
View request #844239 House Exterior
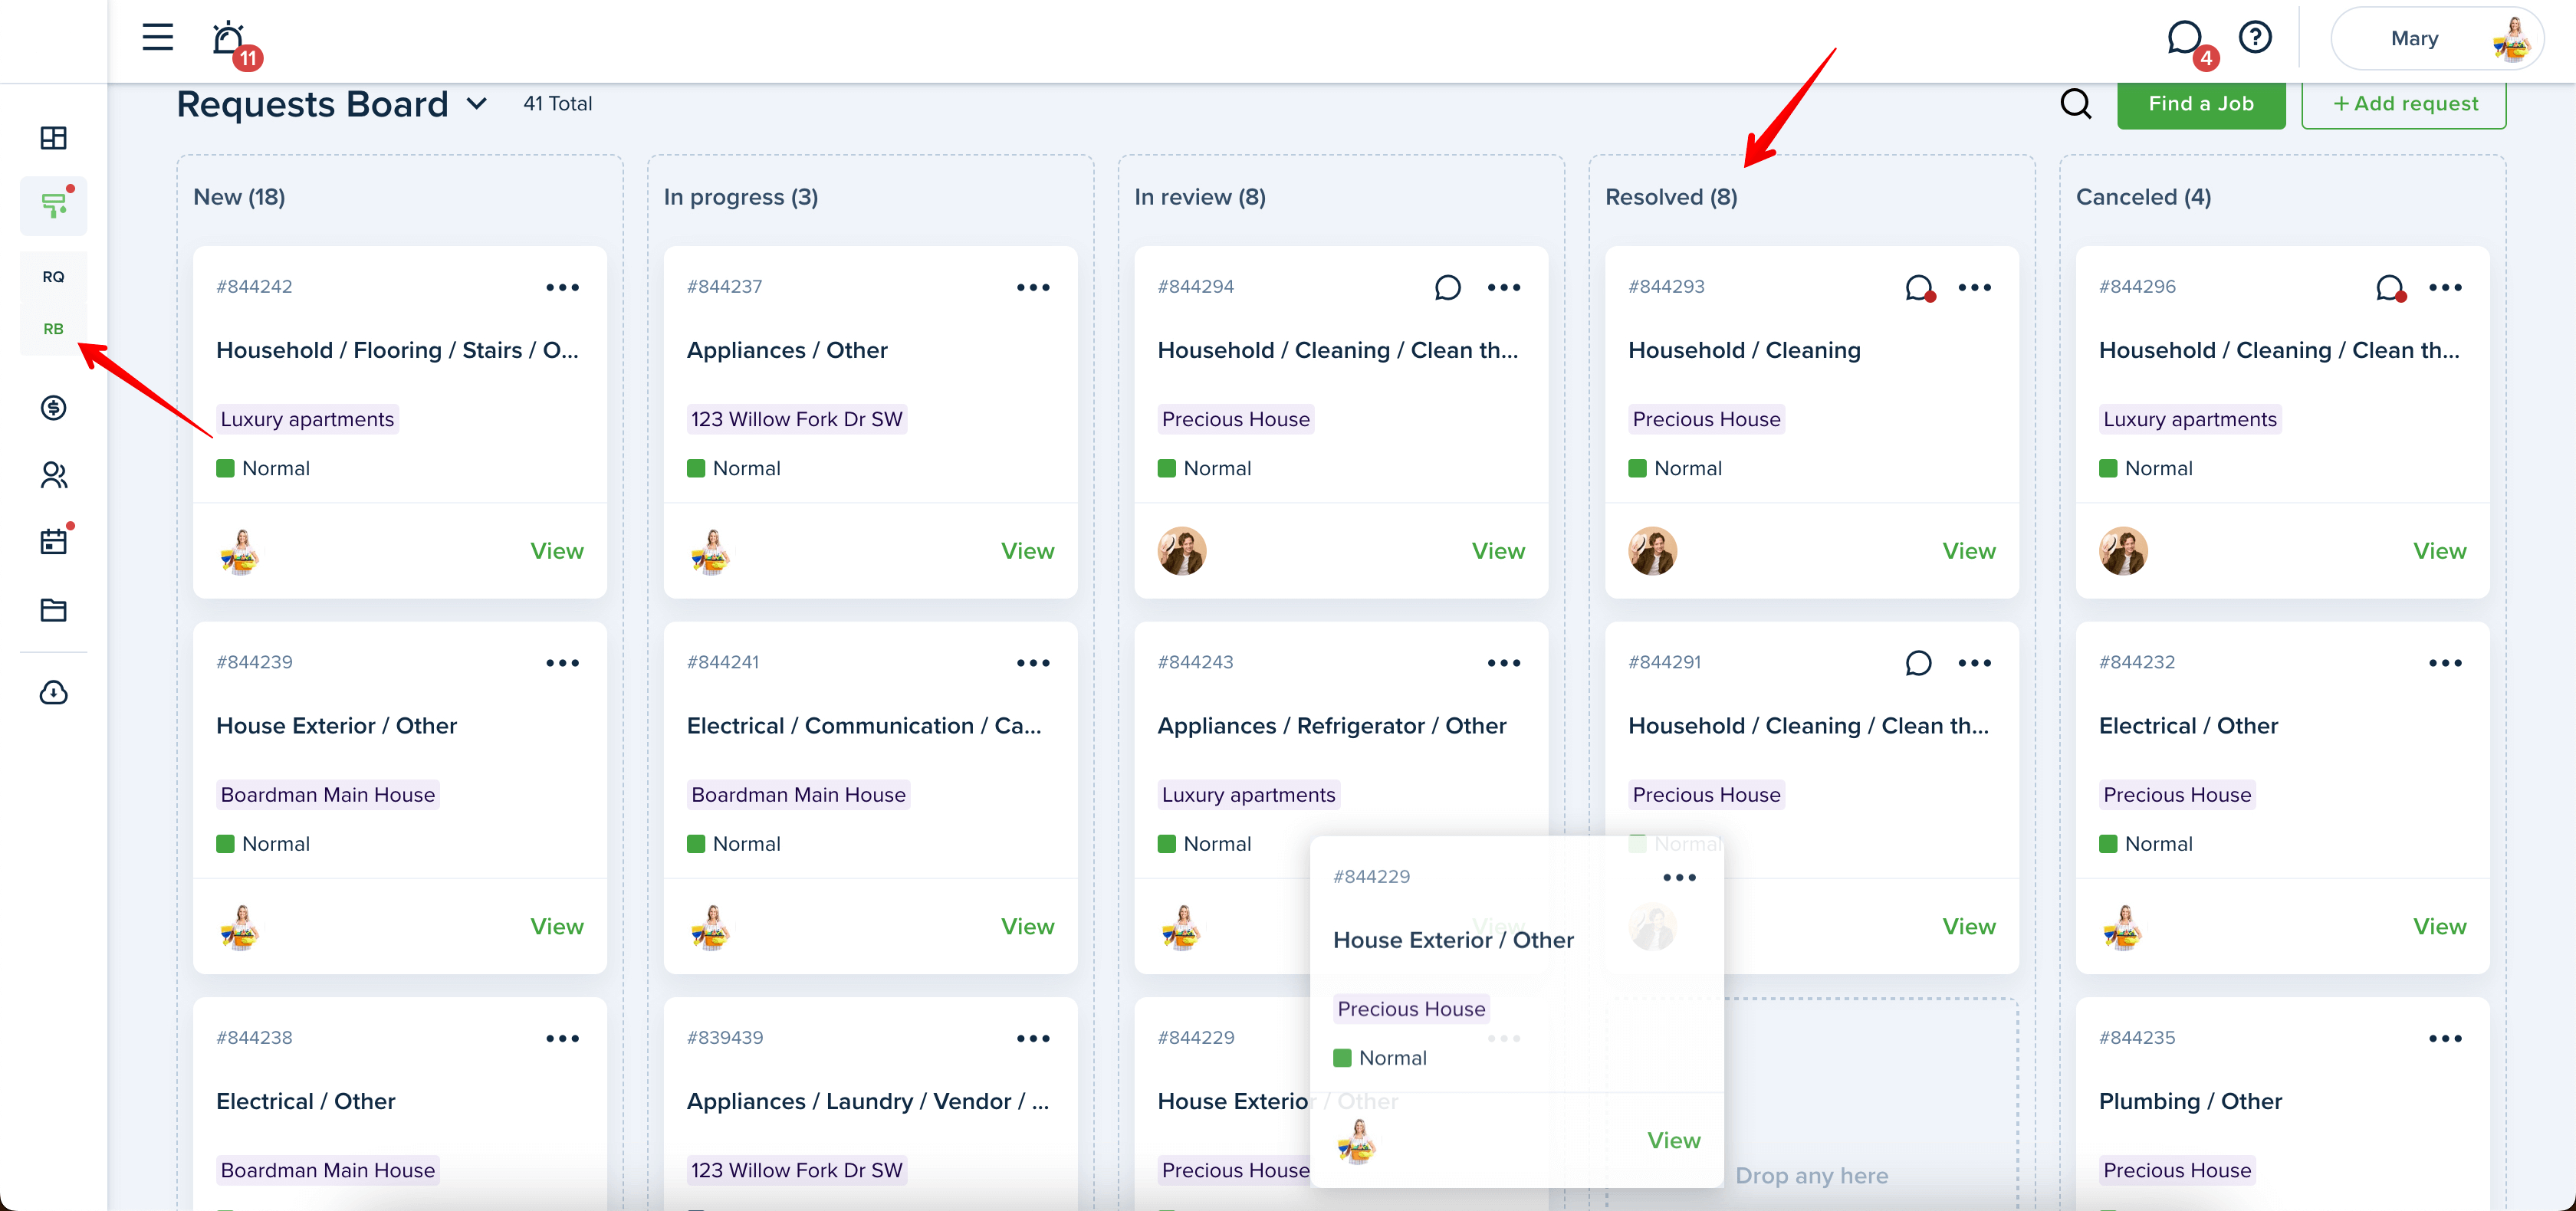tap(557, 927)
